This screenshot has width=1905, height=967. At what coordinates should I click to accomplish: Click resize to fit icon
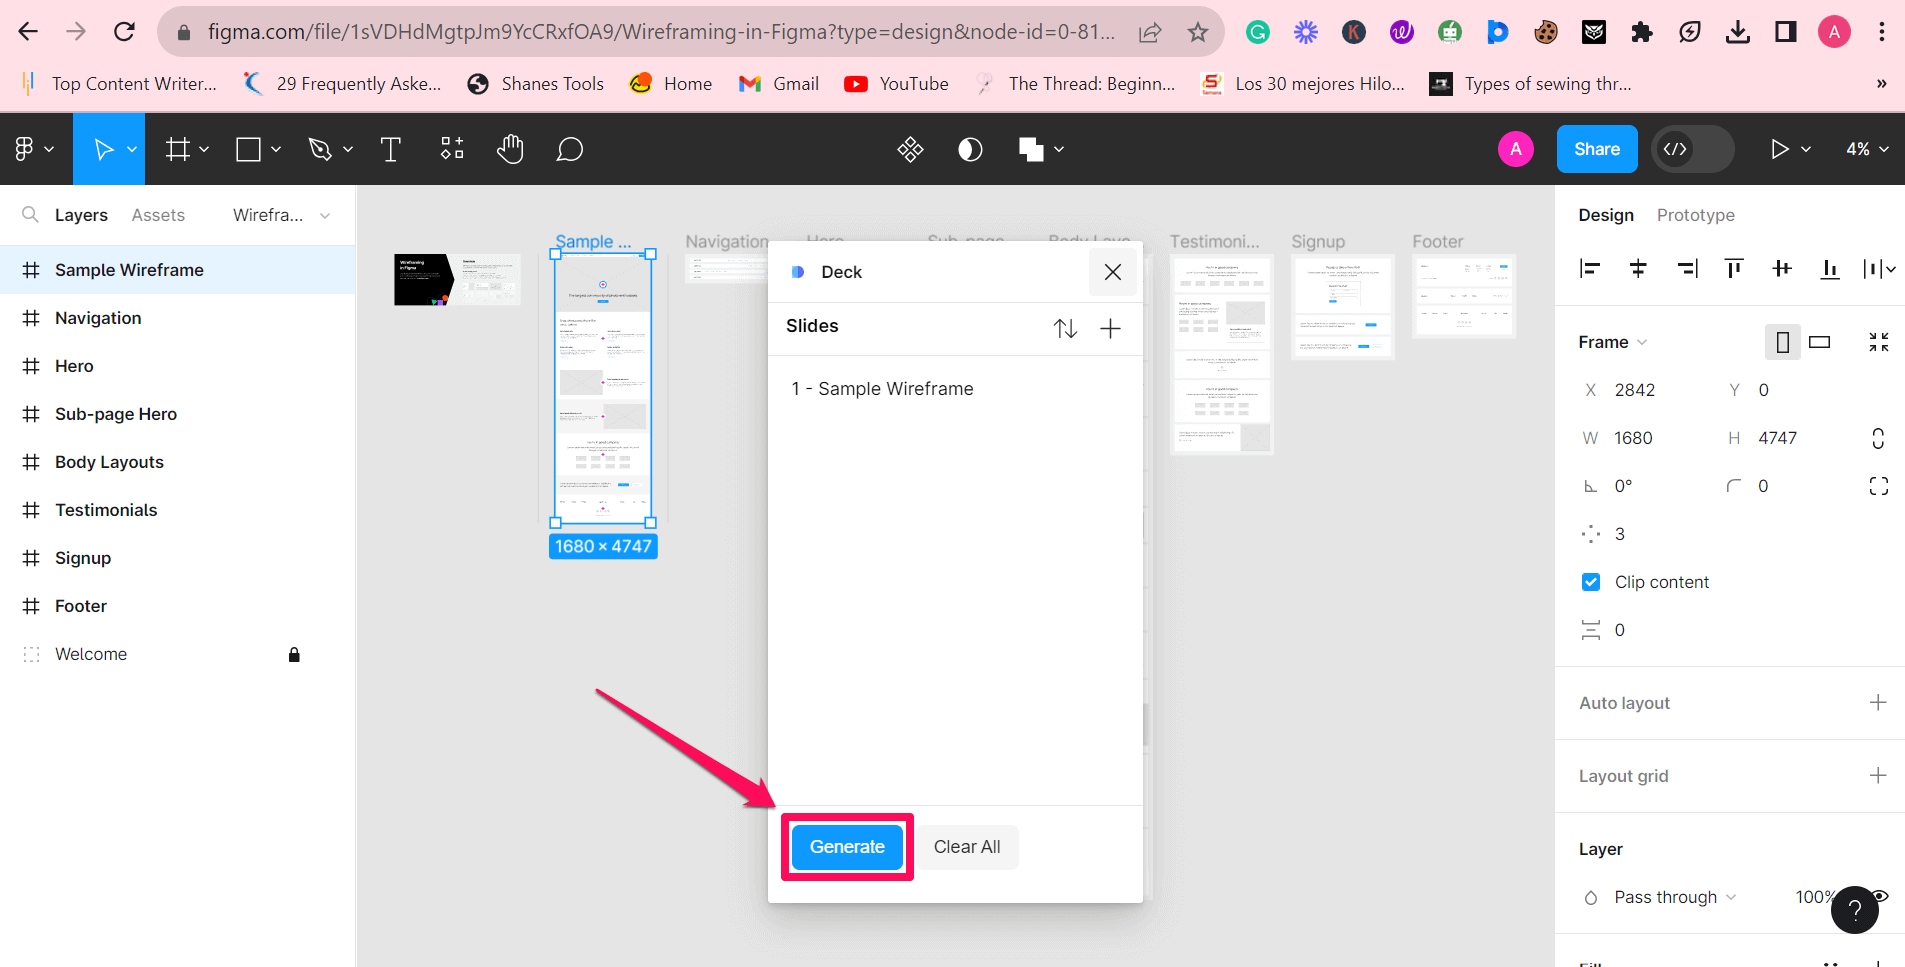pos(1878,342)
